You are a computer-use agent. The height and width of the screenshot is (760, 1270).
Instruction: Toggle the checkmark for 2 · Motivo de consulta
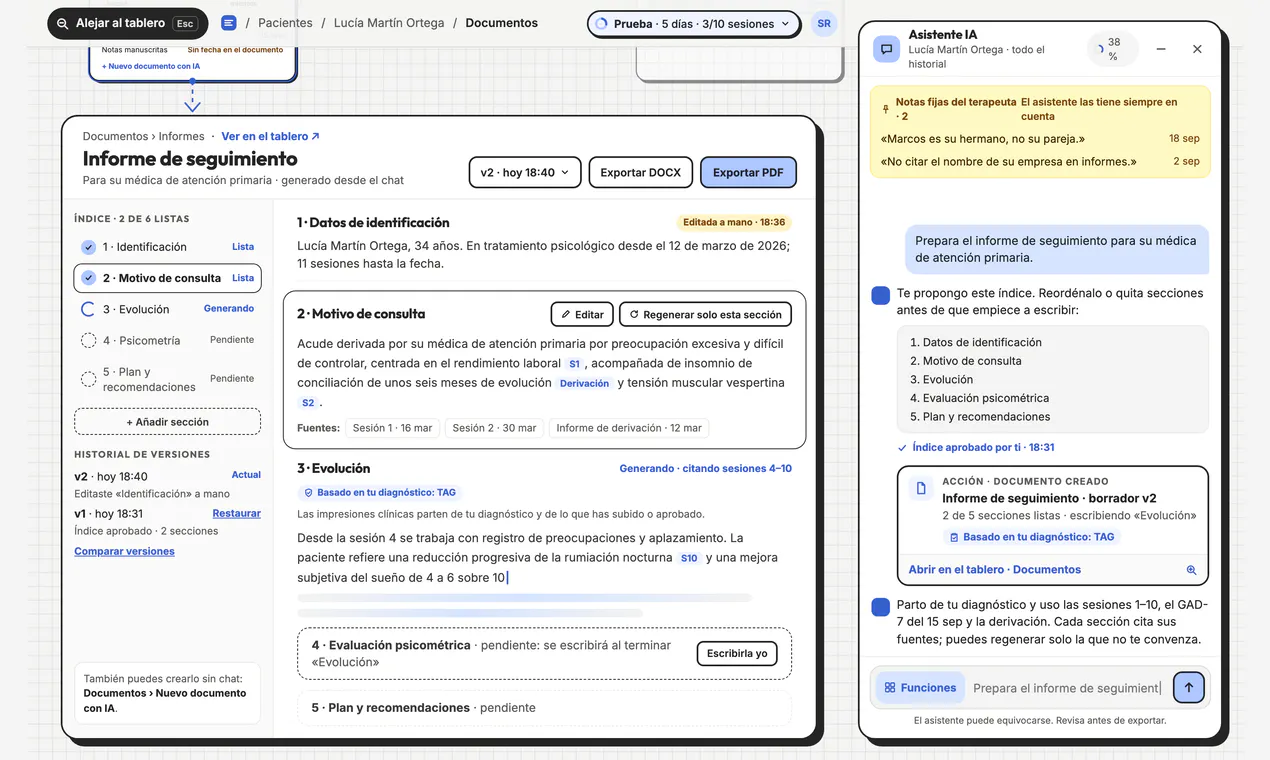pyautogui.click(x=88, y=278)
